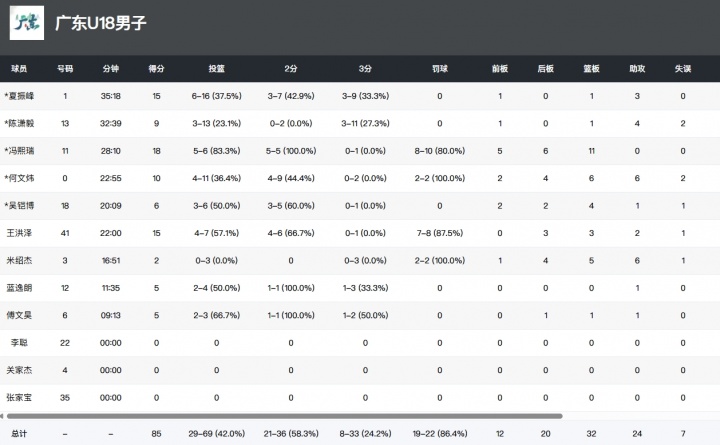The image size is (720, 445).
Task: Open player 冯熙瑞 profile
Action: 20,151
